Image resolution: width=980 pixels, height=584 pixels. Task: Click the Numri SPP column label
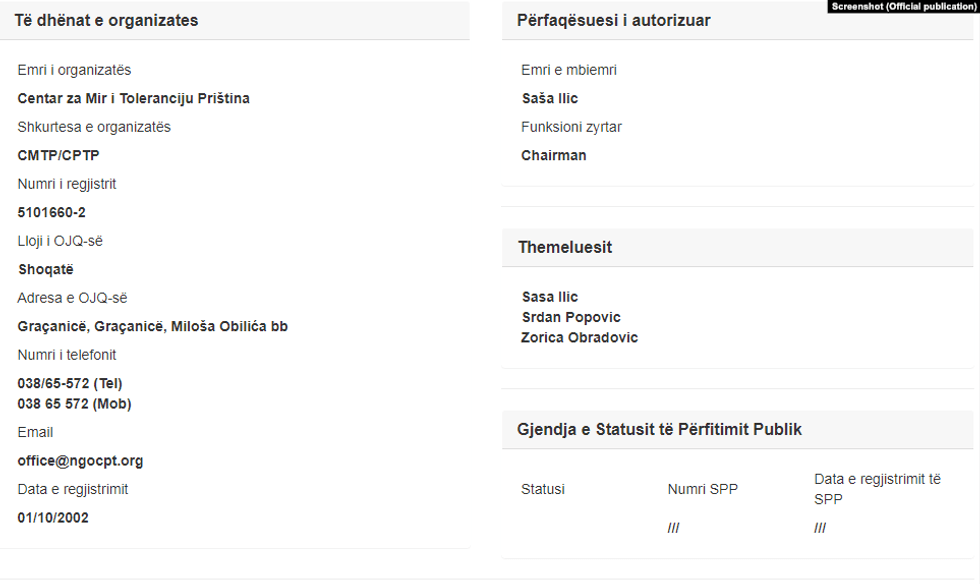point(702,489)
